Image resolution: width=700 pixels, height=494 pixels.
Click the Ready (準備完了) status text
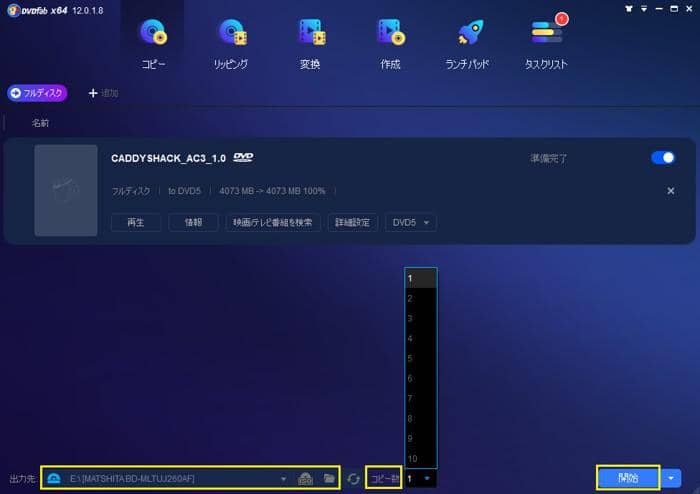point(548,158)
